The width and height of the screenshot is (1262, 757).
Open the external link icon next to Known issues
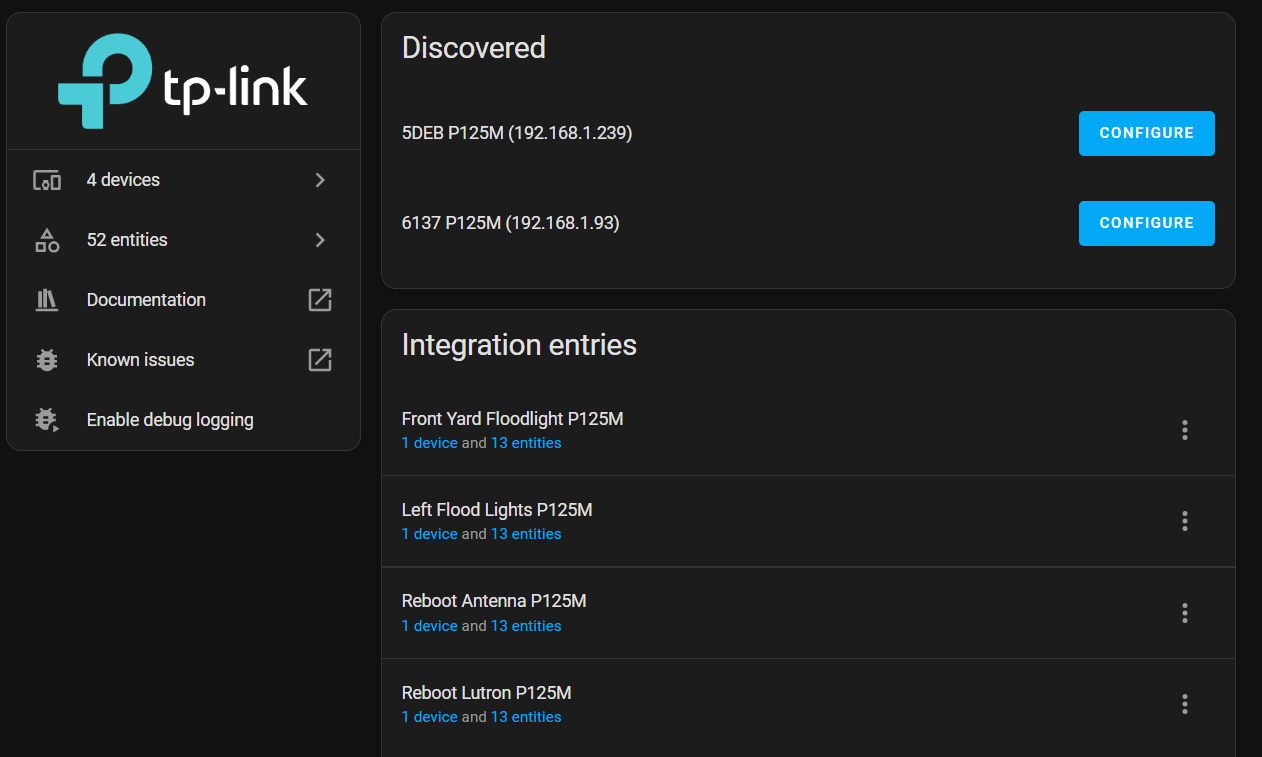[319, 360]
